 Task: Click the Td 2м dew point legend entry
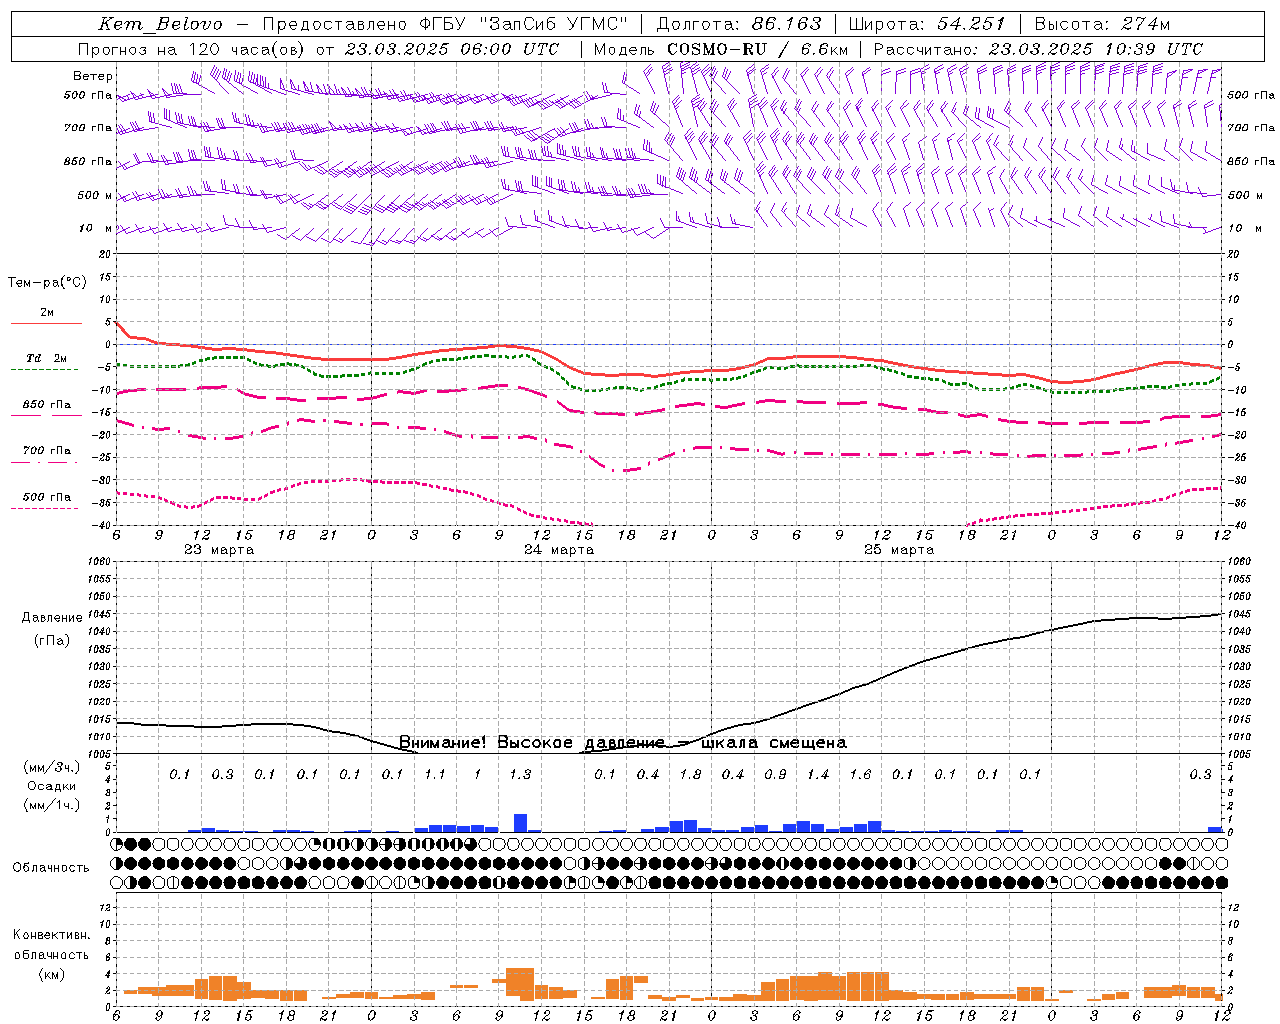tap(47, 358)
